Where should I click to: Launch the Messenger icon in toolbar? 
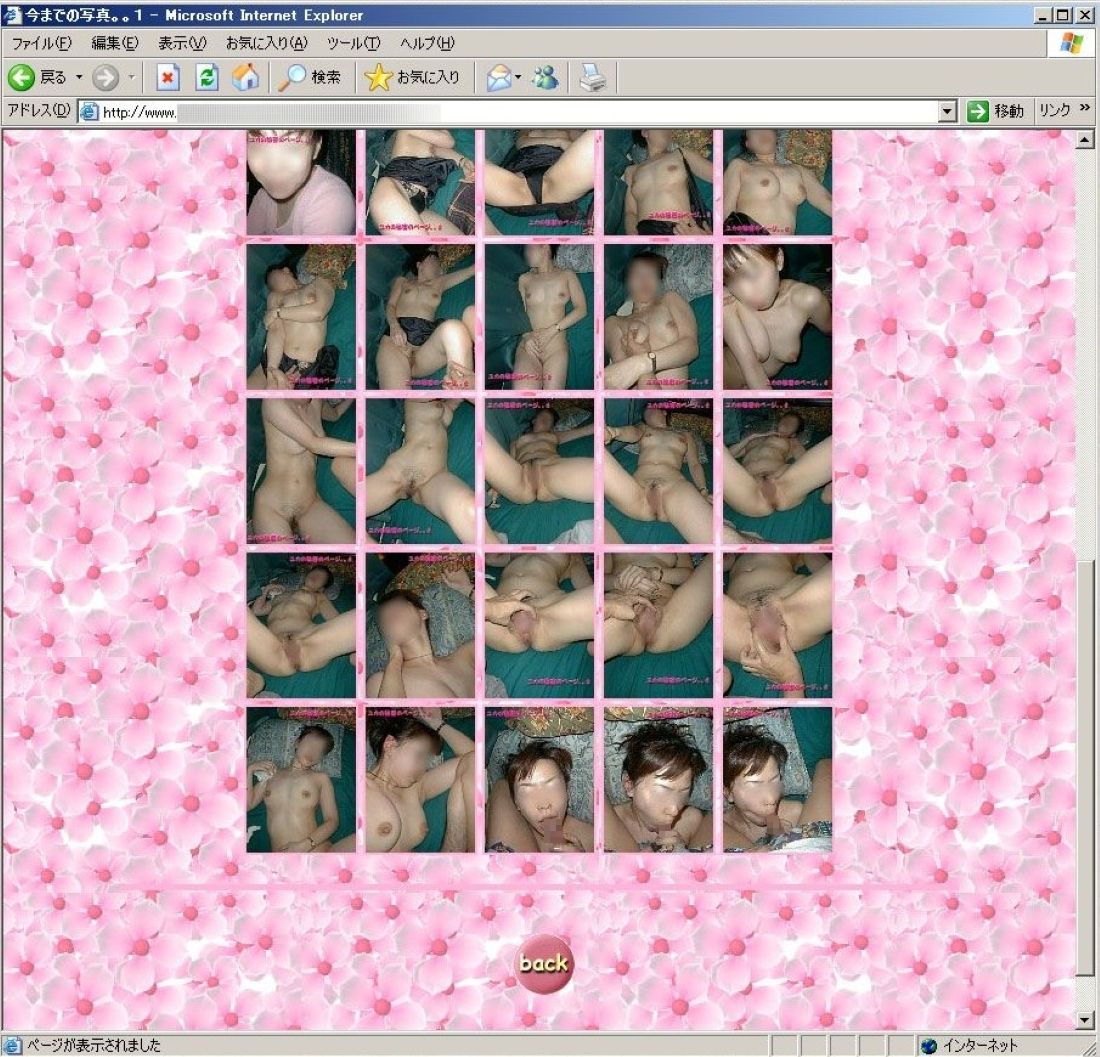coord(545,77)
